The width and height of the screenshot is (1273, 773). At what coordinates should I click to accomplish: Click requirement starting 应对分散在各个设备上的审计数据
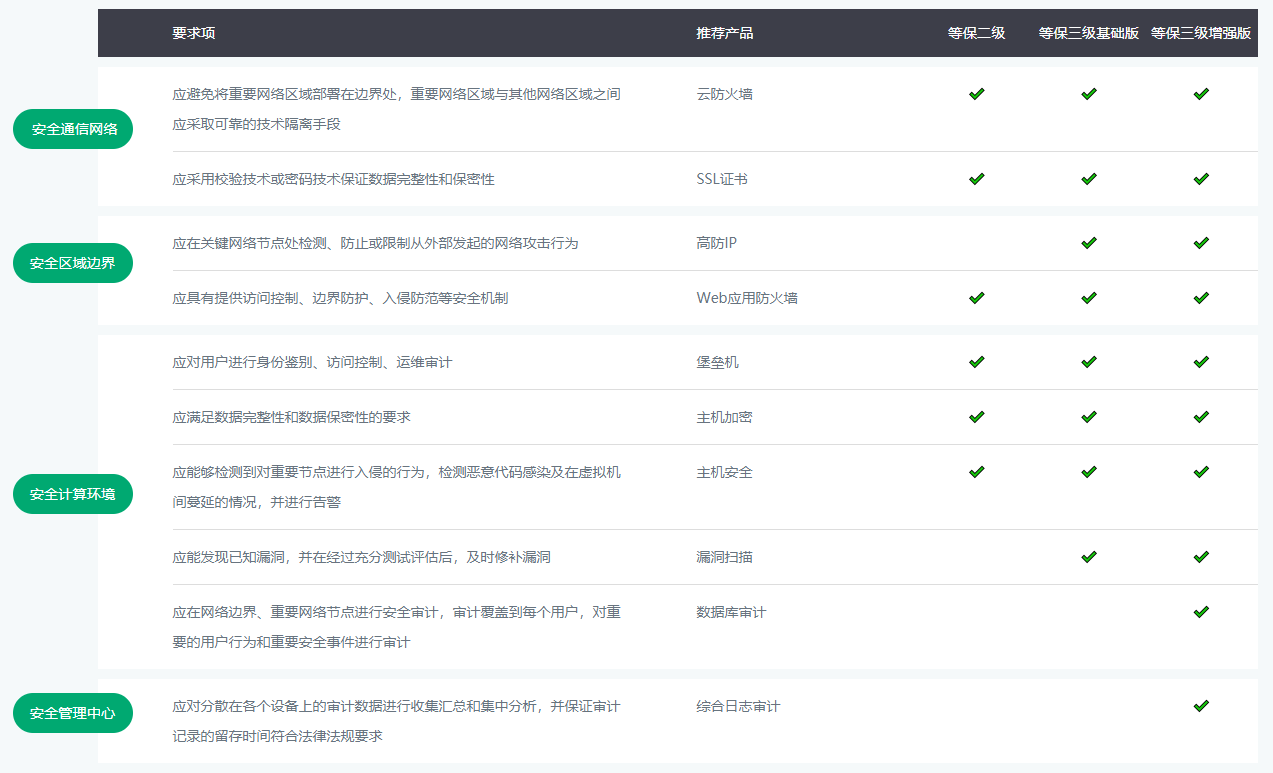[396, 721]
